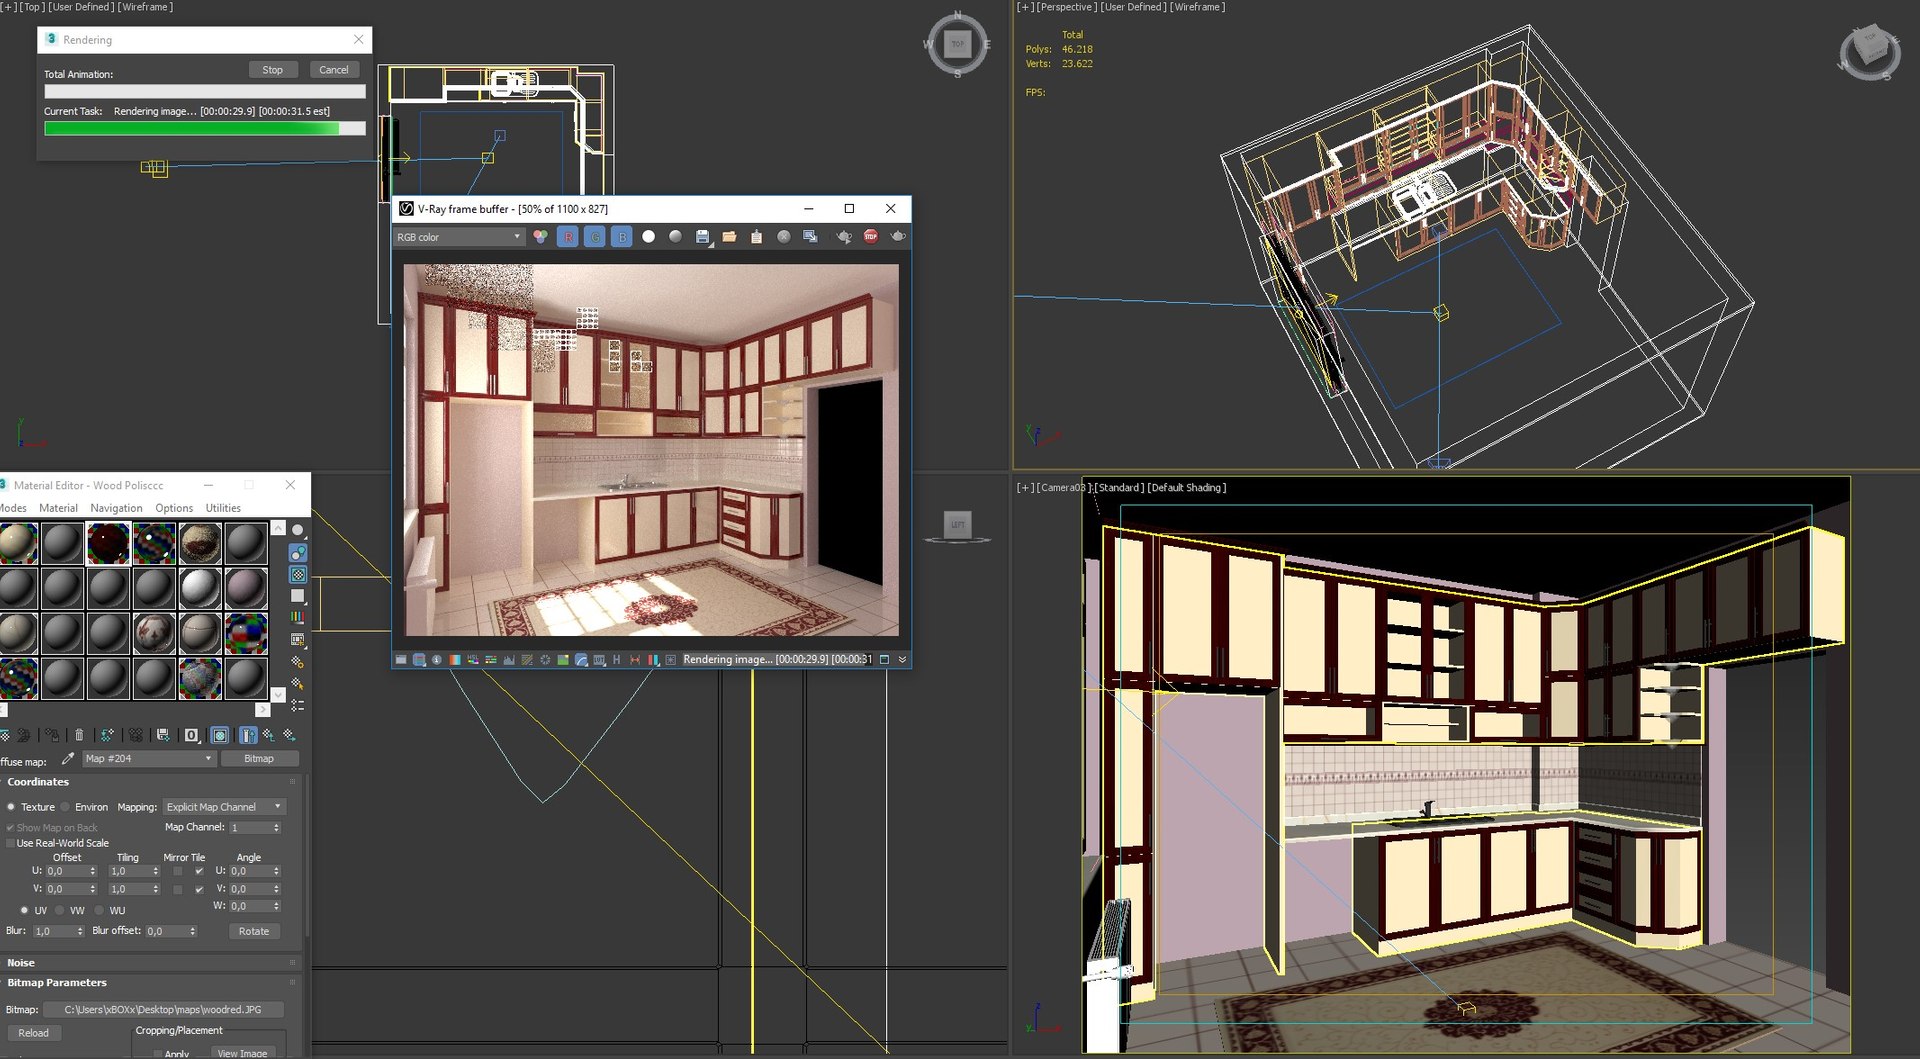
Task: Expand the Noise rollout
Action: 150,963
